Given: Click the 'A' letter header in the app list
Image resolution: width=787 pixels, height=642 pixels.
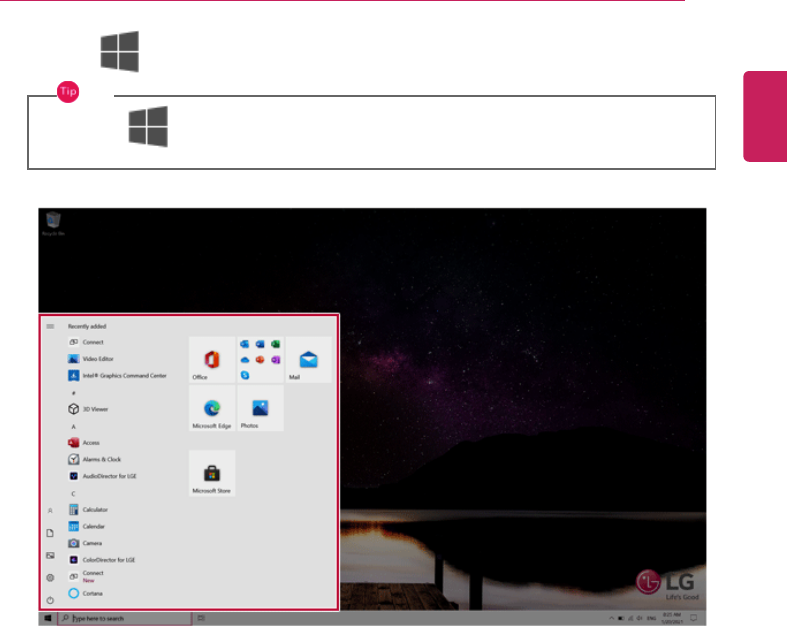Looking at the screenshot, I should click(x=73, y=427).
